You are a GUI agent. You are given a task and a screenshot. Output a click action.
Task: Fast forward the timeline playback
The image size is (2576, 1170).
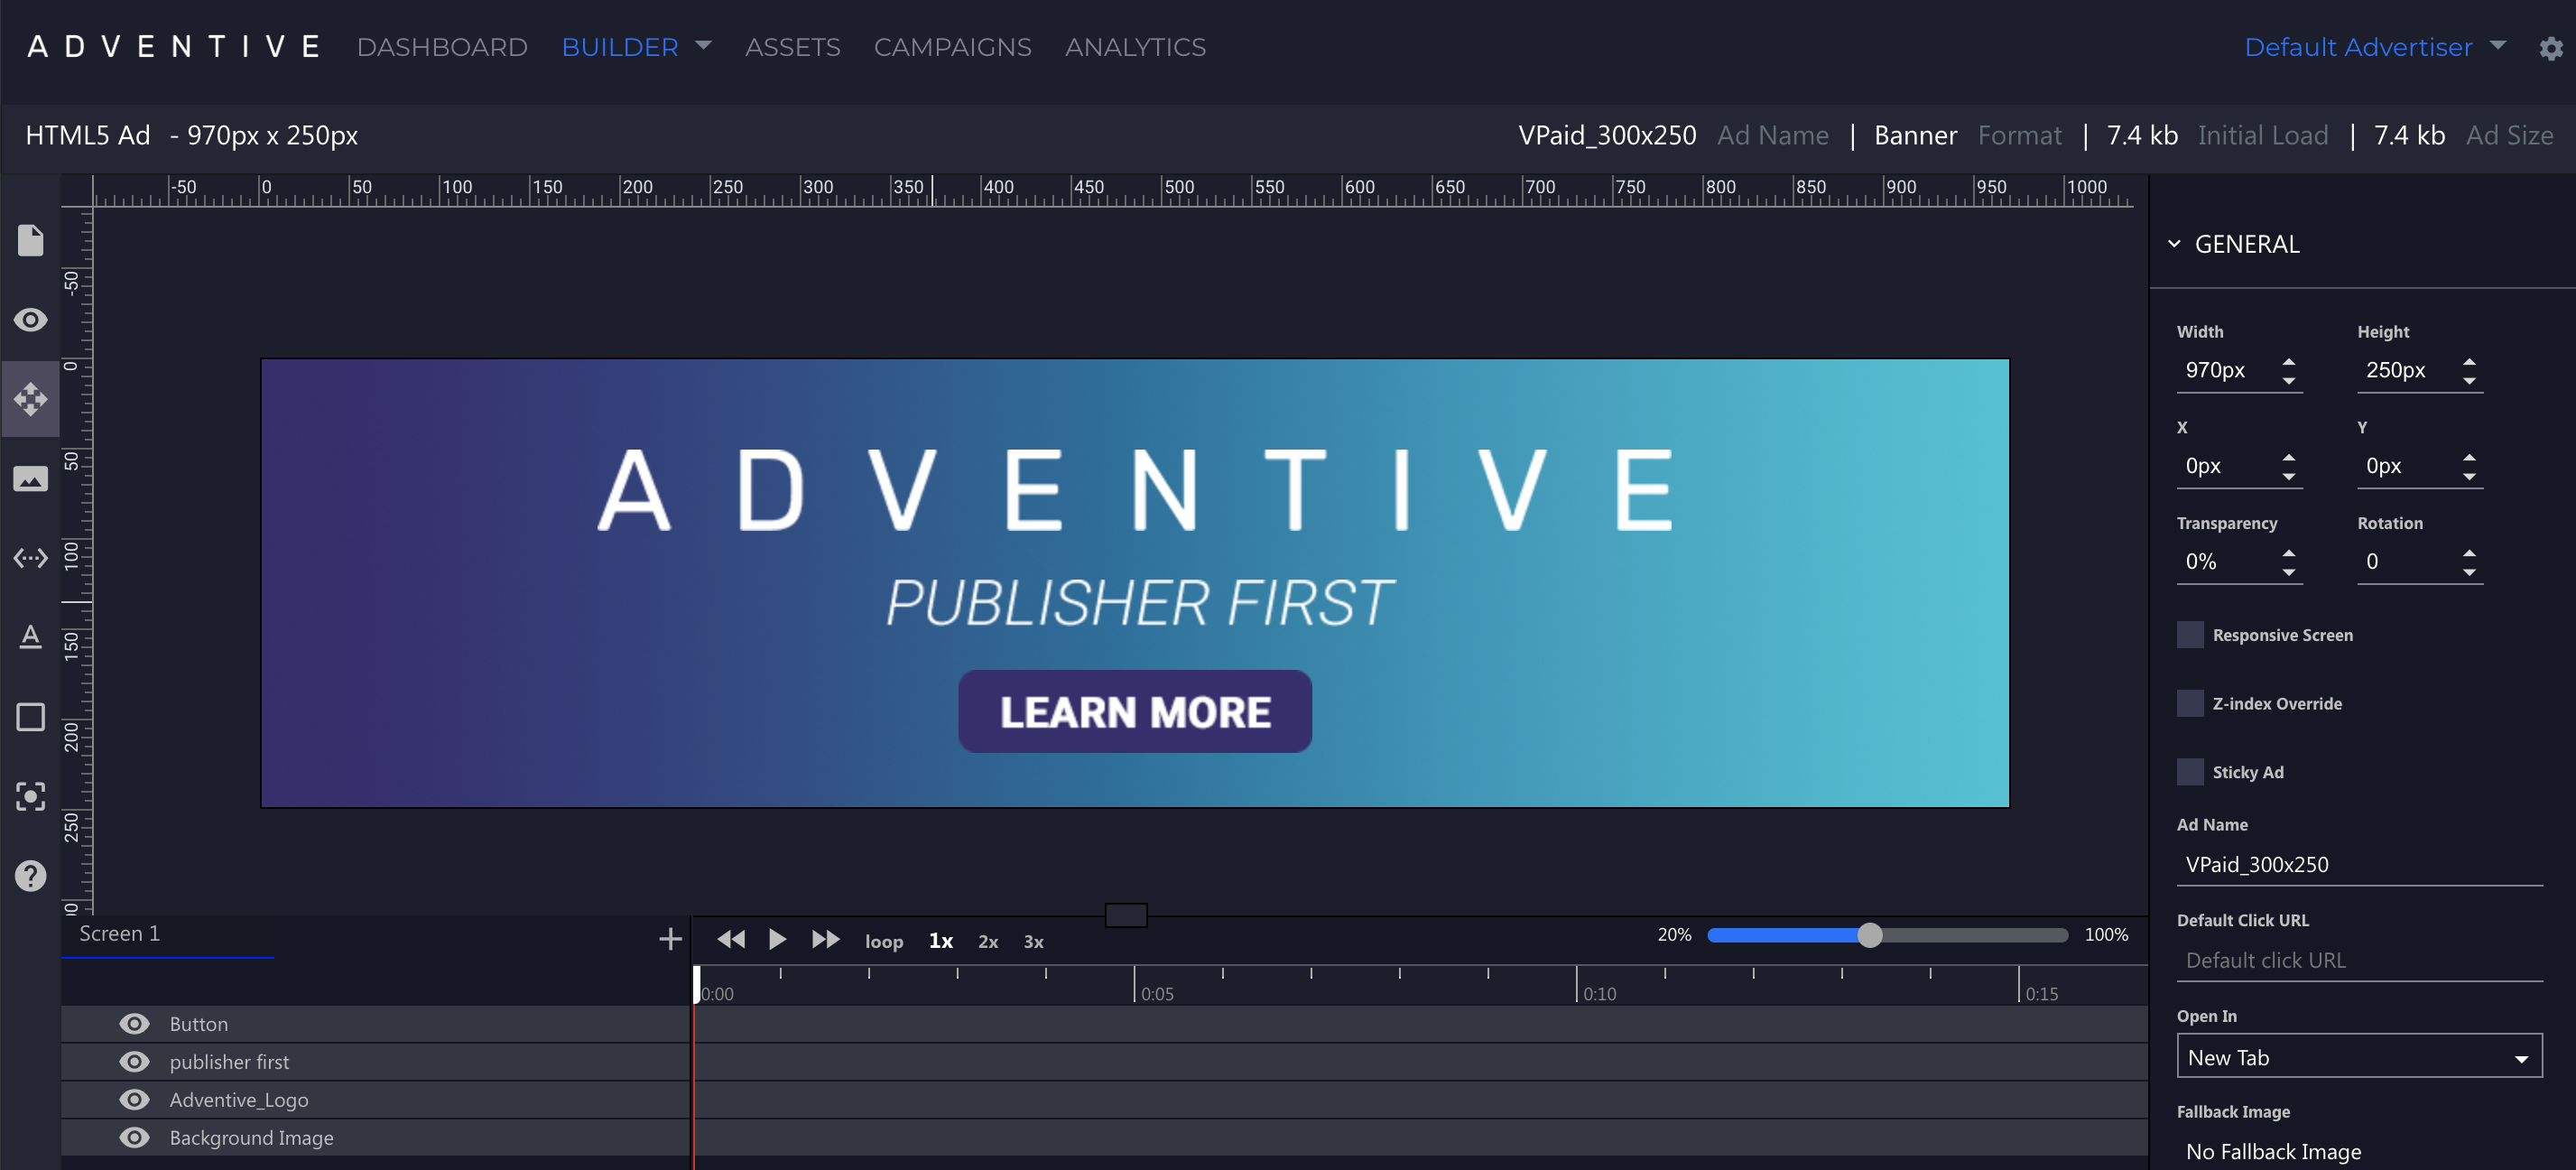click(x=825, y=939)
